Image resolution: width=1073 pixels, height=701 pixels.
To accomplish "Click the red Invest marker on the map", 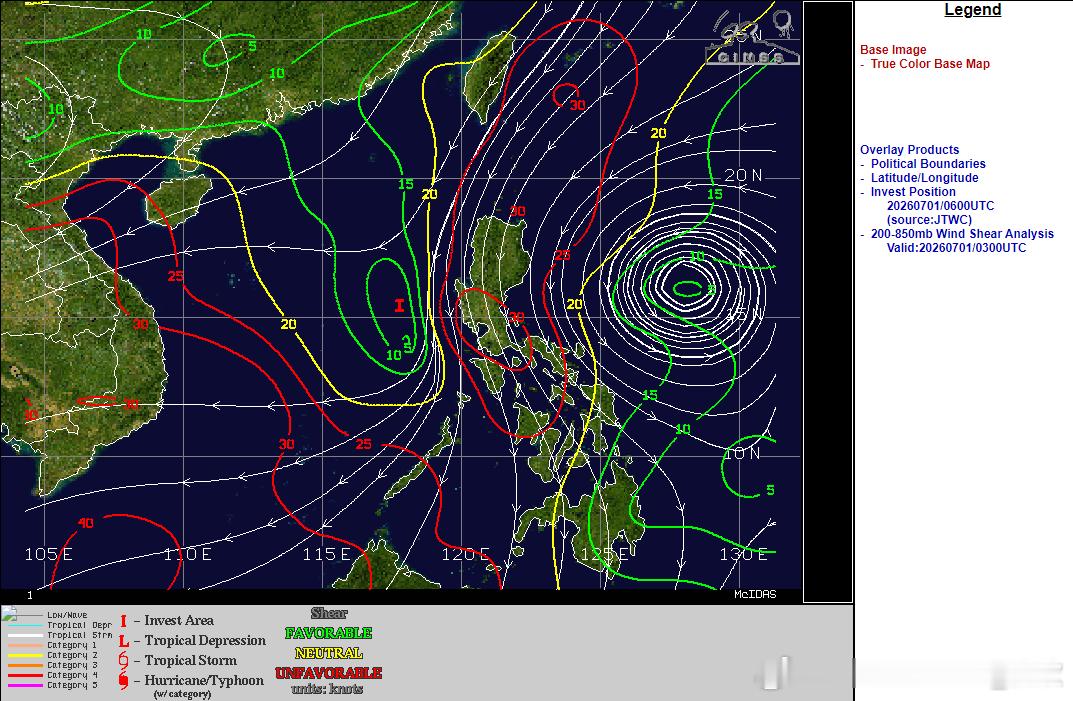I will tap(400, 305).
